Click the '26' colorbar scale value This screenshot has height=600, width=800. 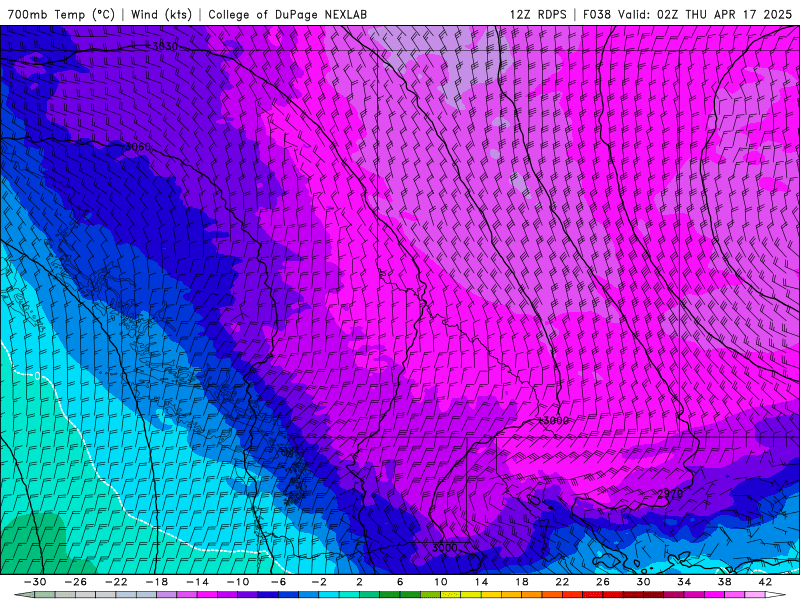pyautogui.click(x=603, y=582)
